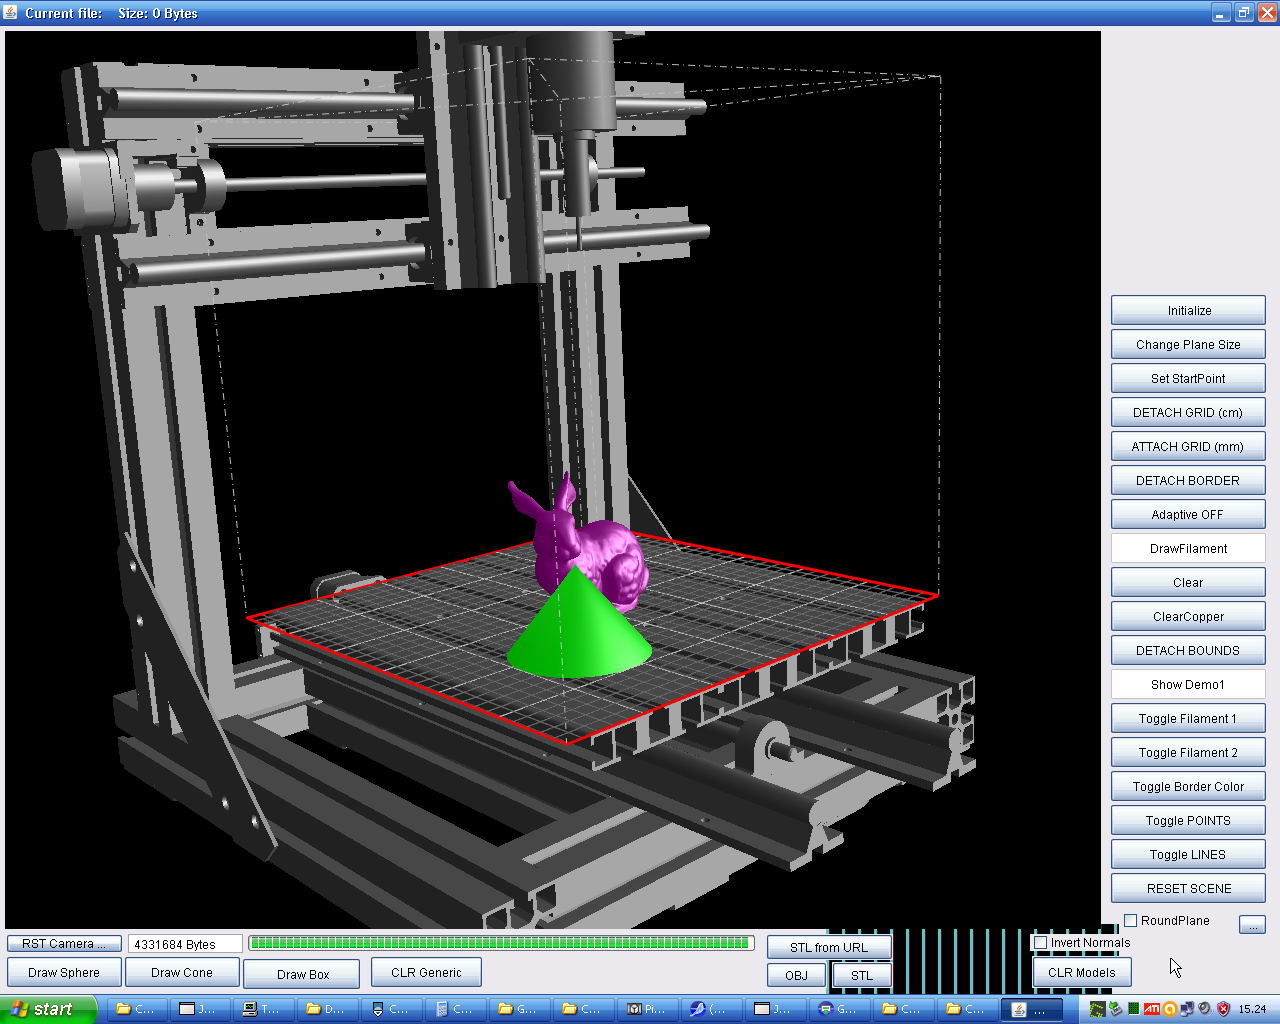Detach the centimeter grid

coord(1188,412)
